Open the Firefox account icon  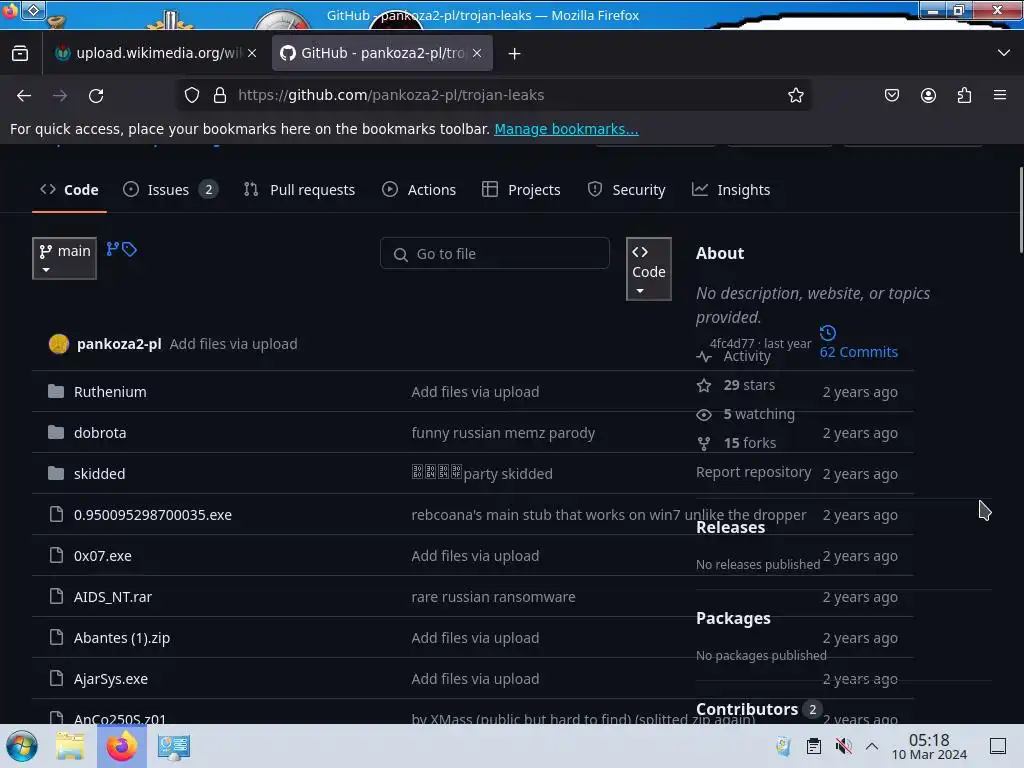coord(928,95)
